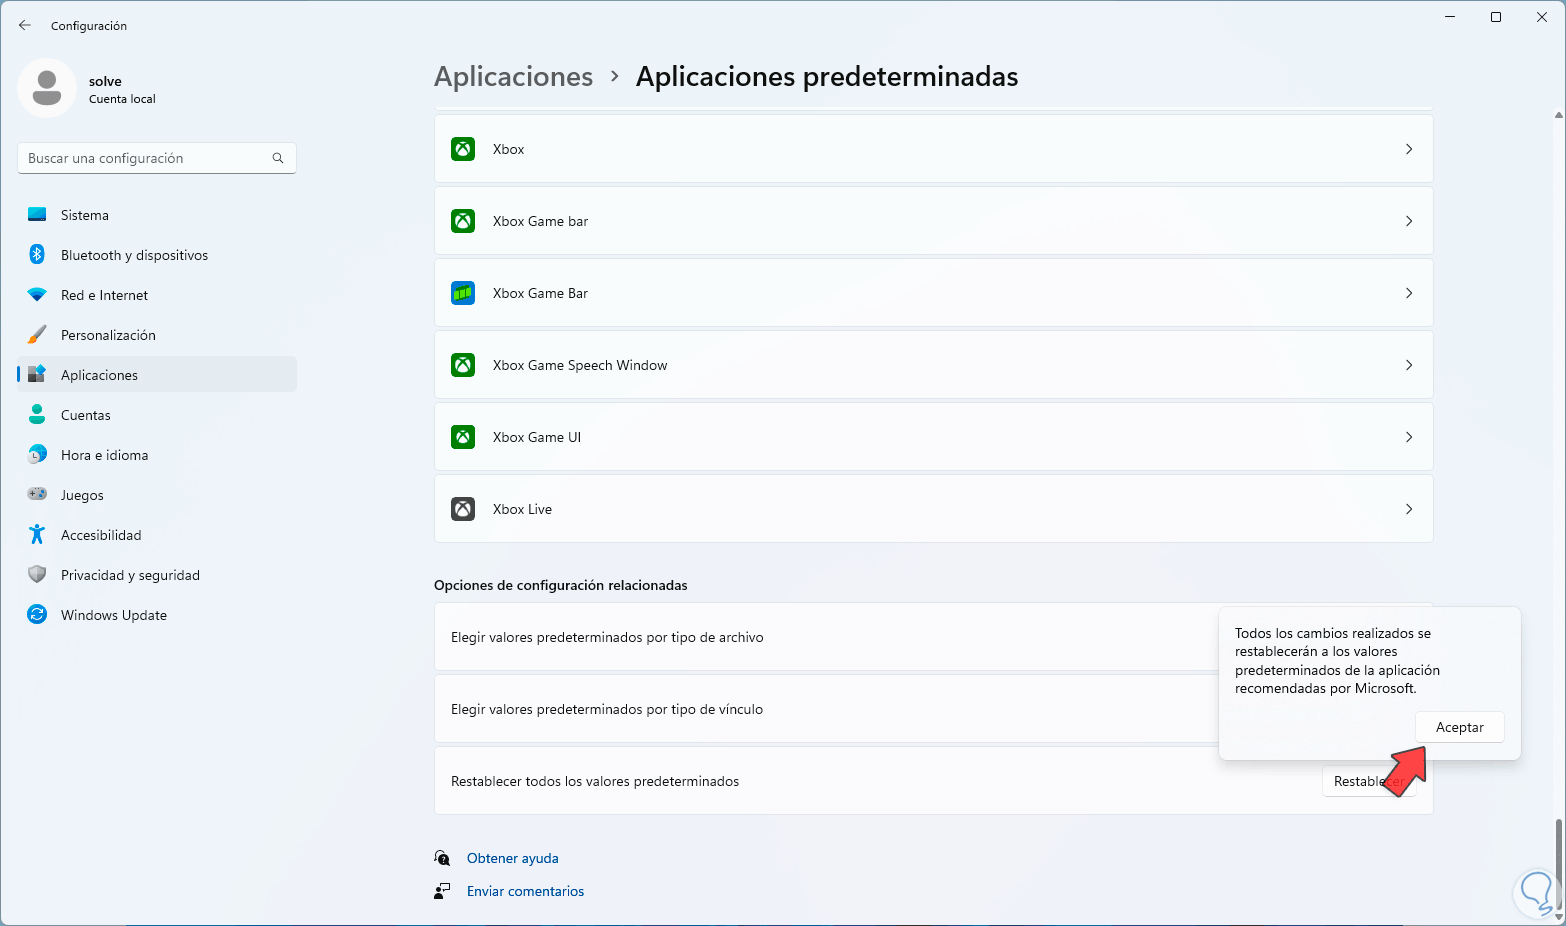Click the Enviar comentarios link
The width and height of the screenshot is (1566, 926).
coord(525,891)
